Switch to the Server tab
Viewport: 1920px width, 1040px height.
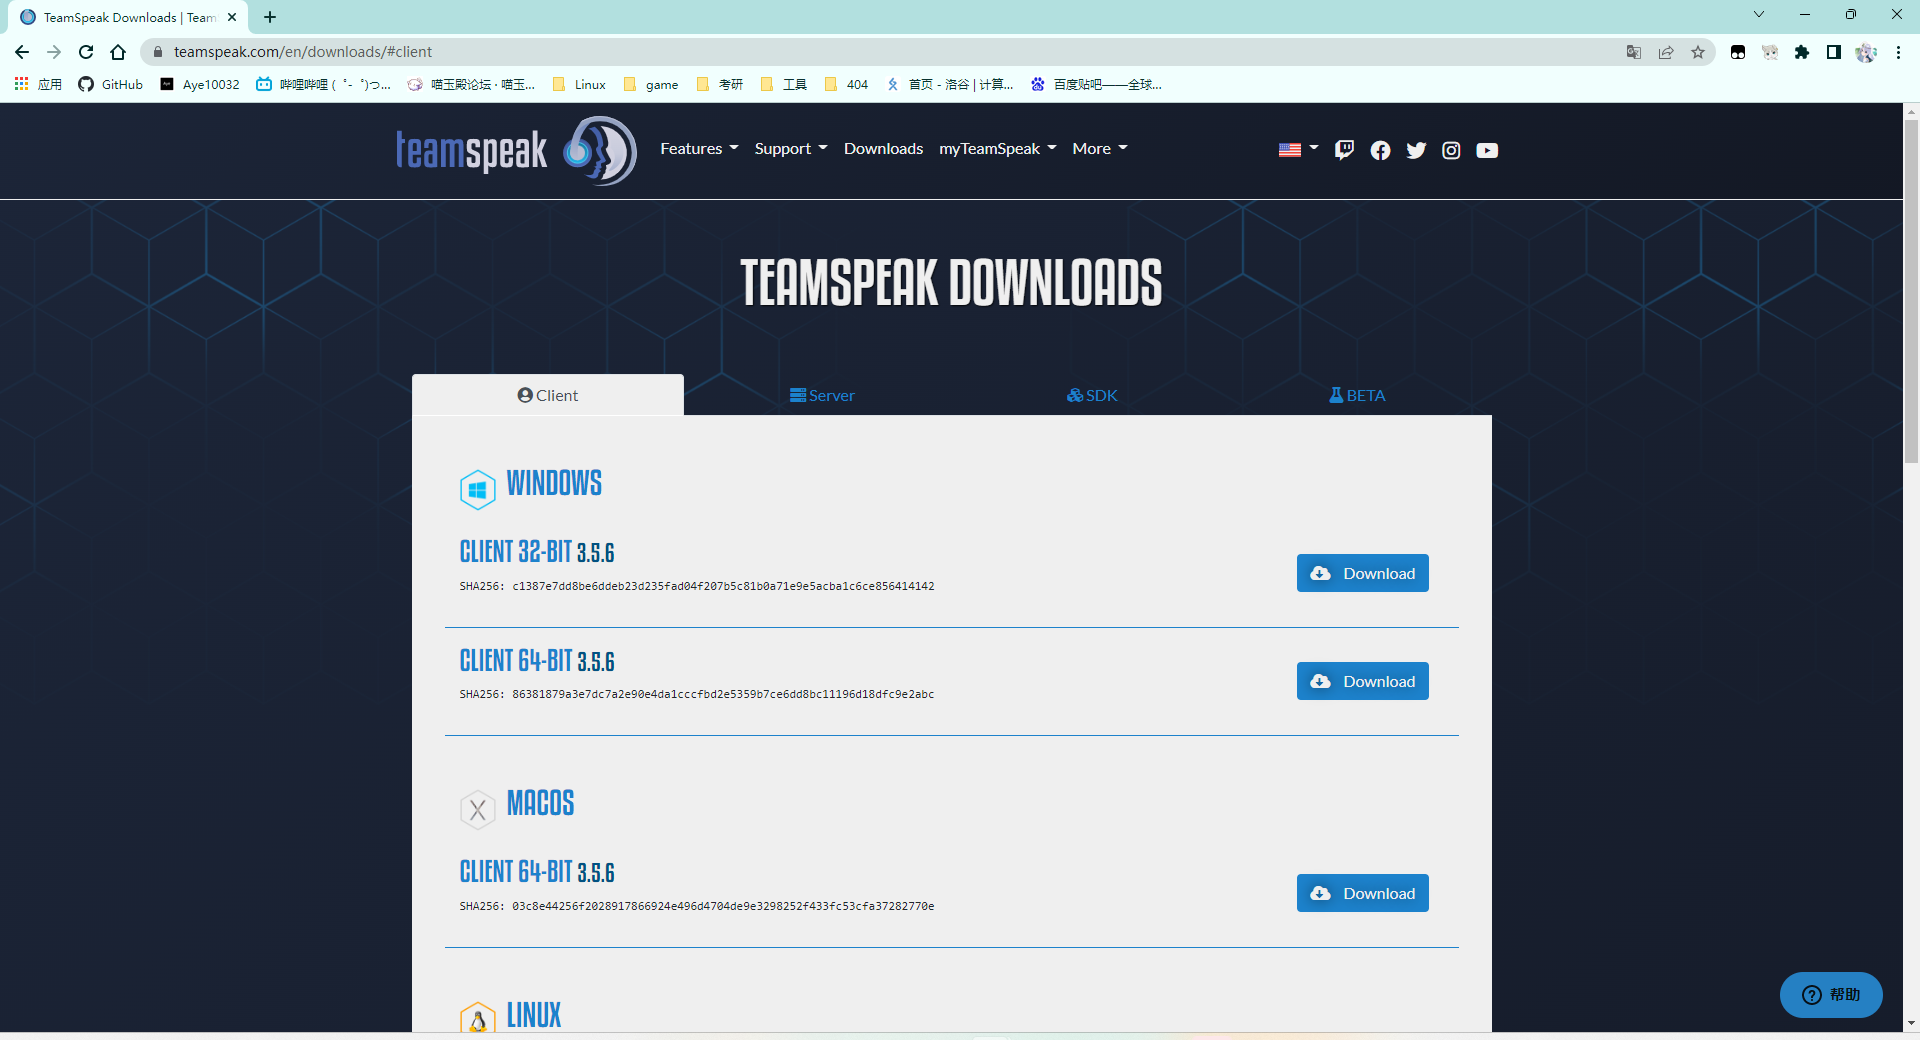[822, 395]
